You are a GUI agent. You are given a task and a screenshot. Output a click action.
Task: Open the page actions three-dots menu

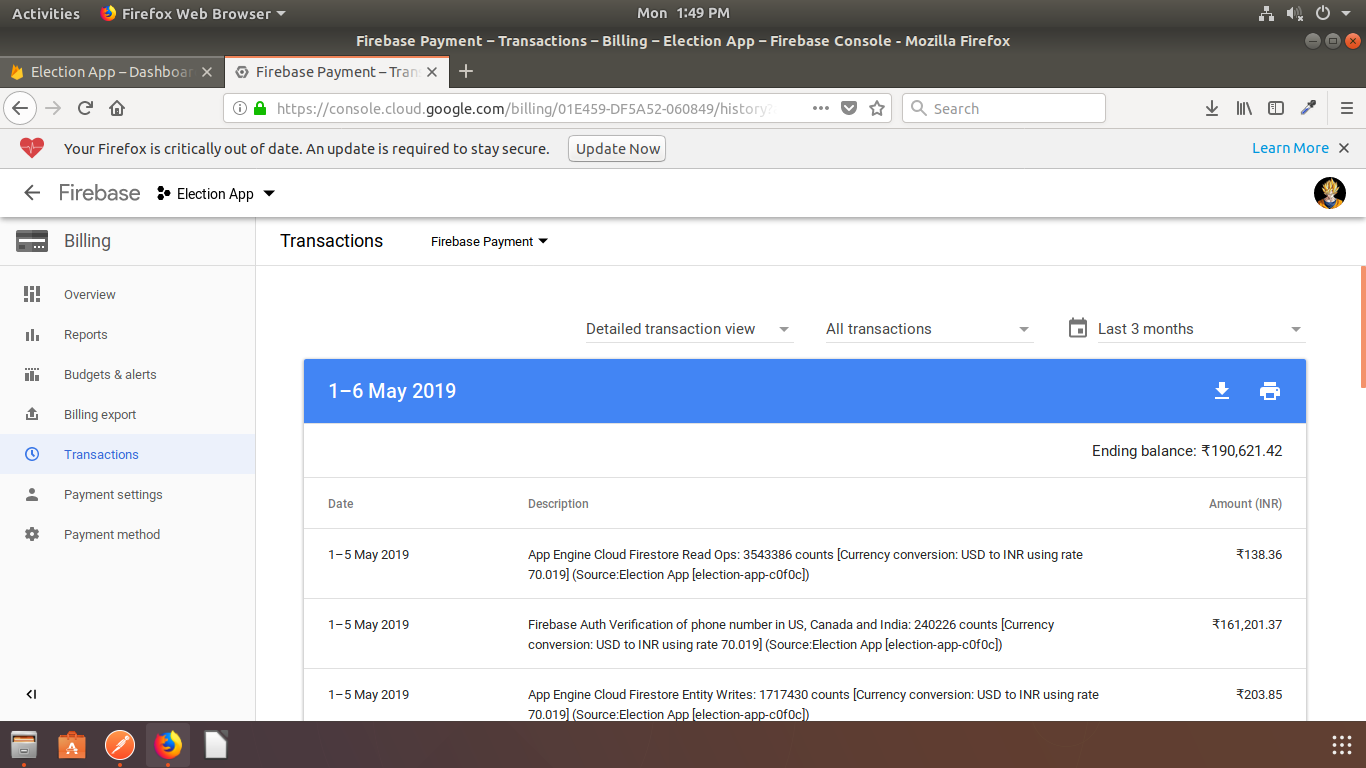click(820, 108)
